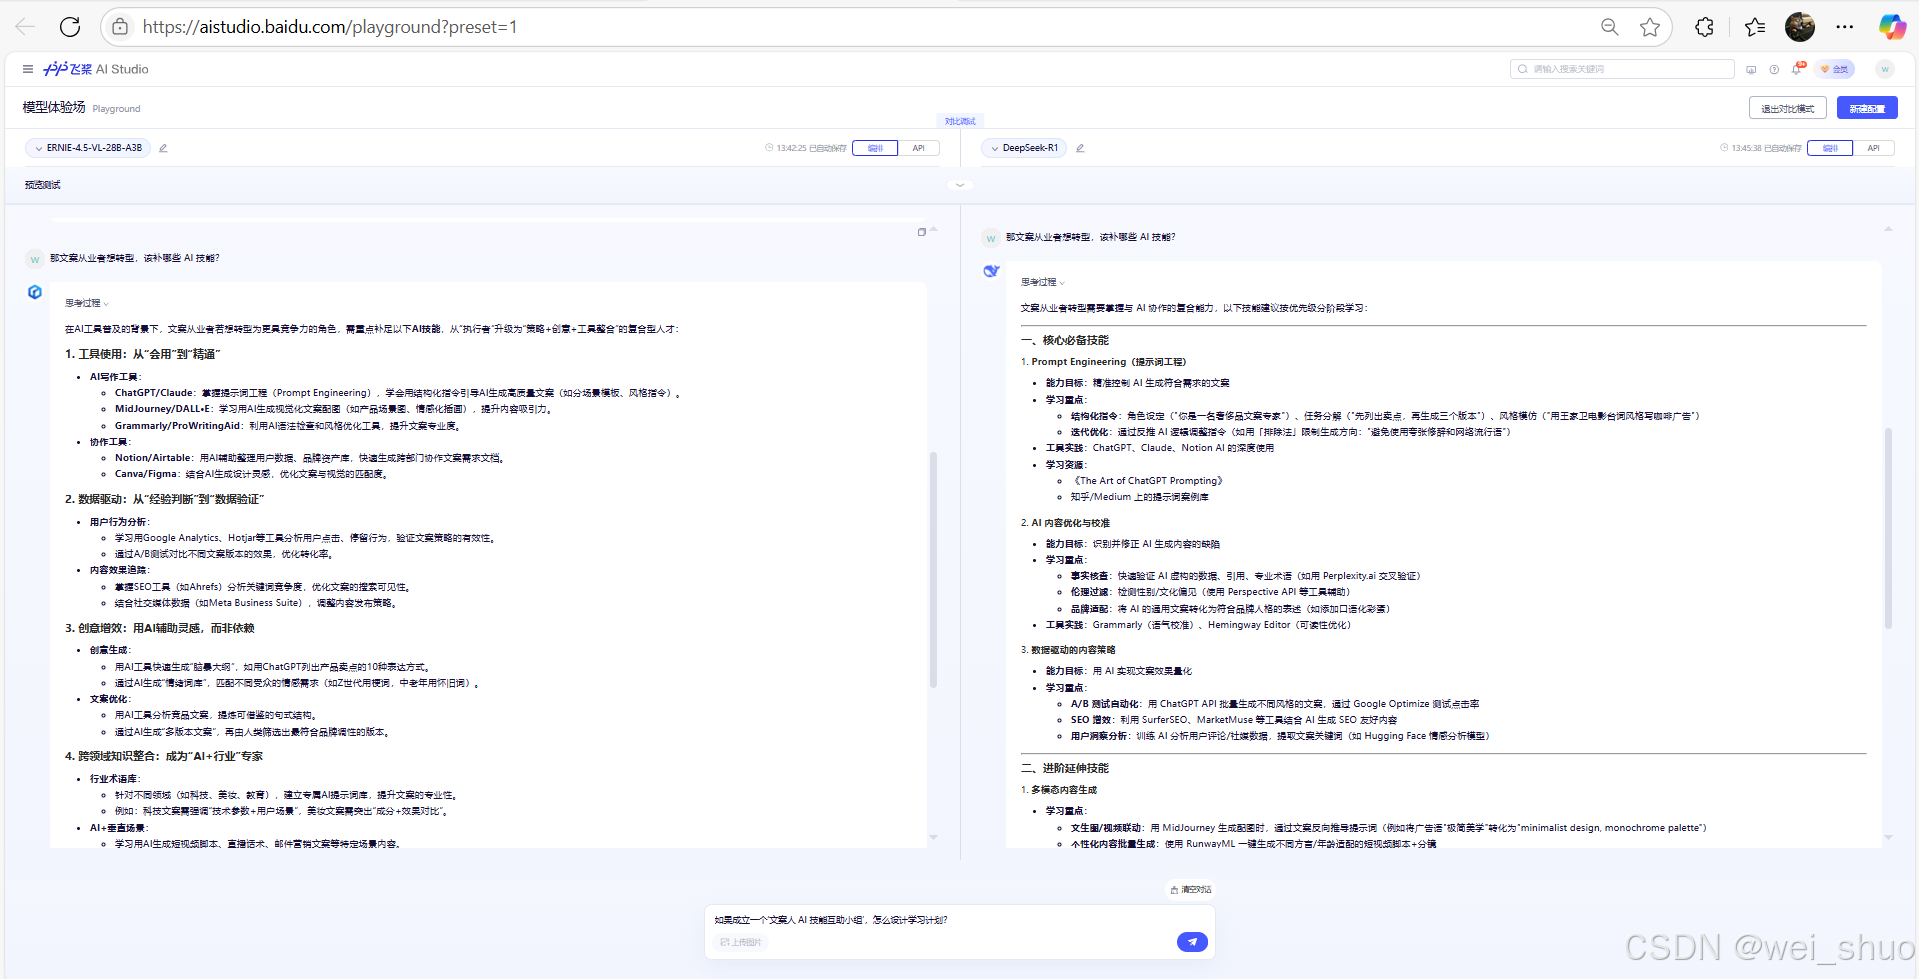Send the message with the paper plane button
1919x979 pixels.
1192,942
